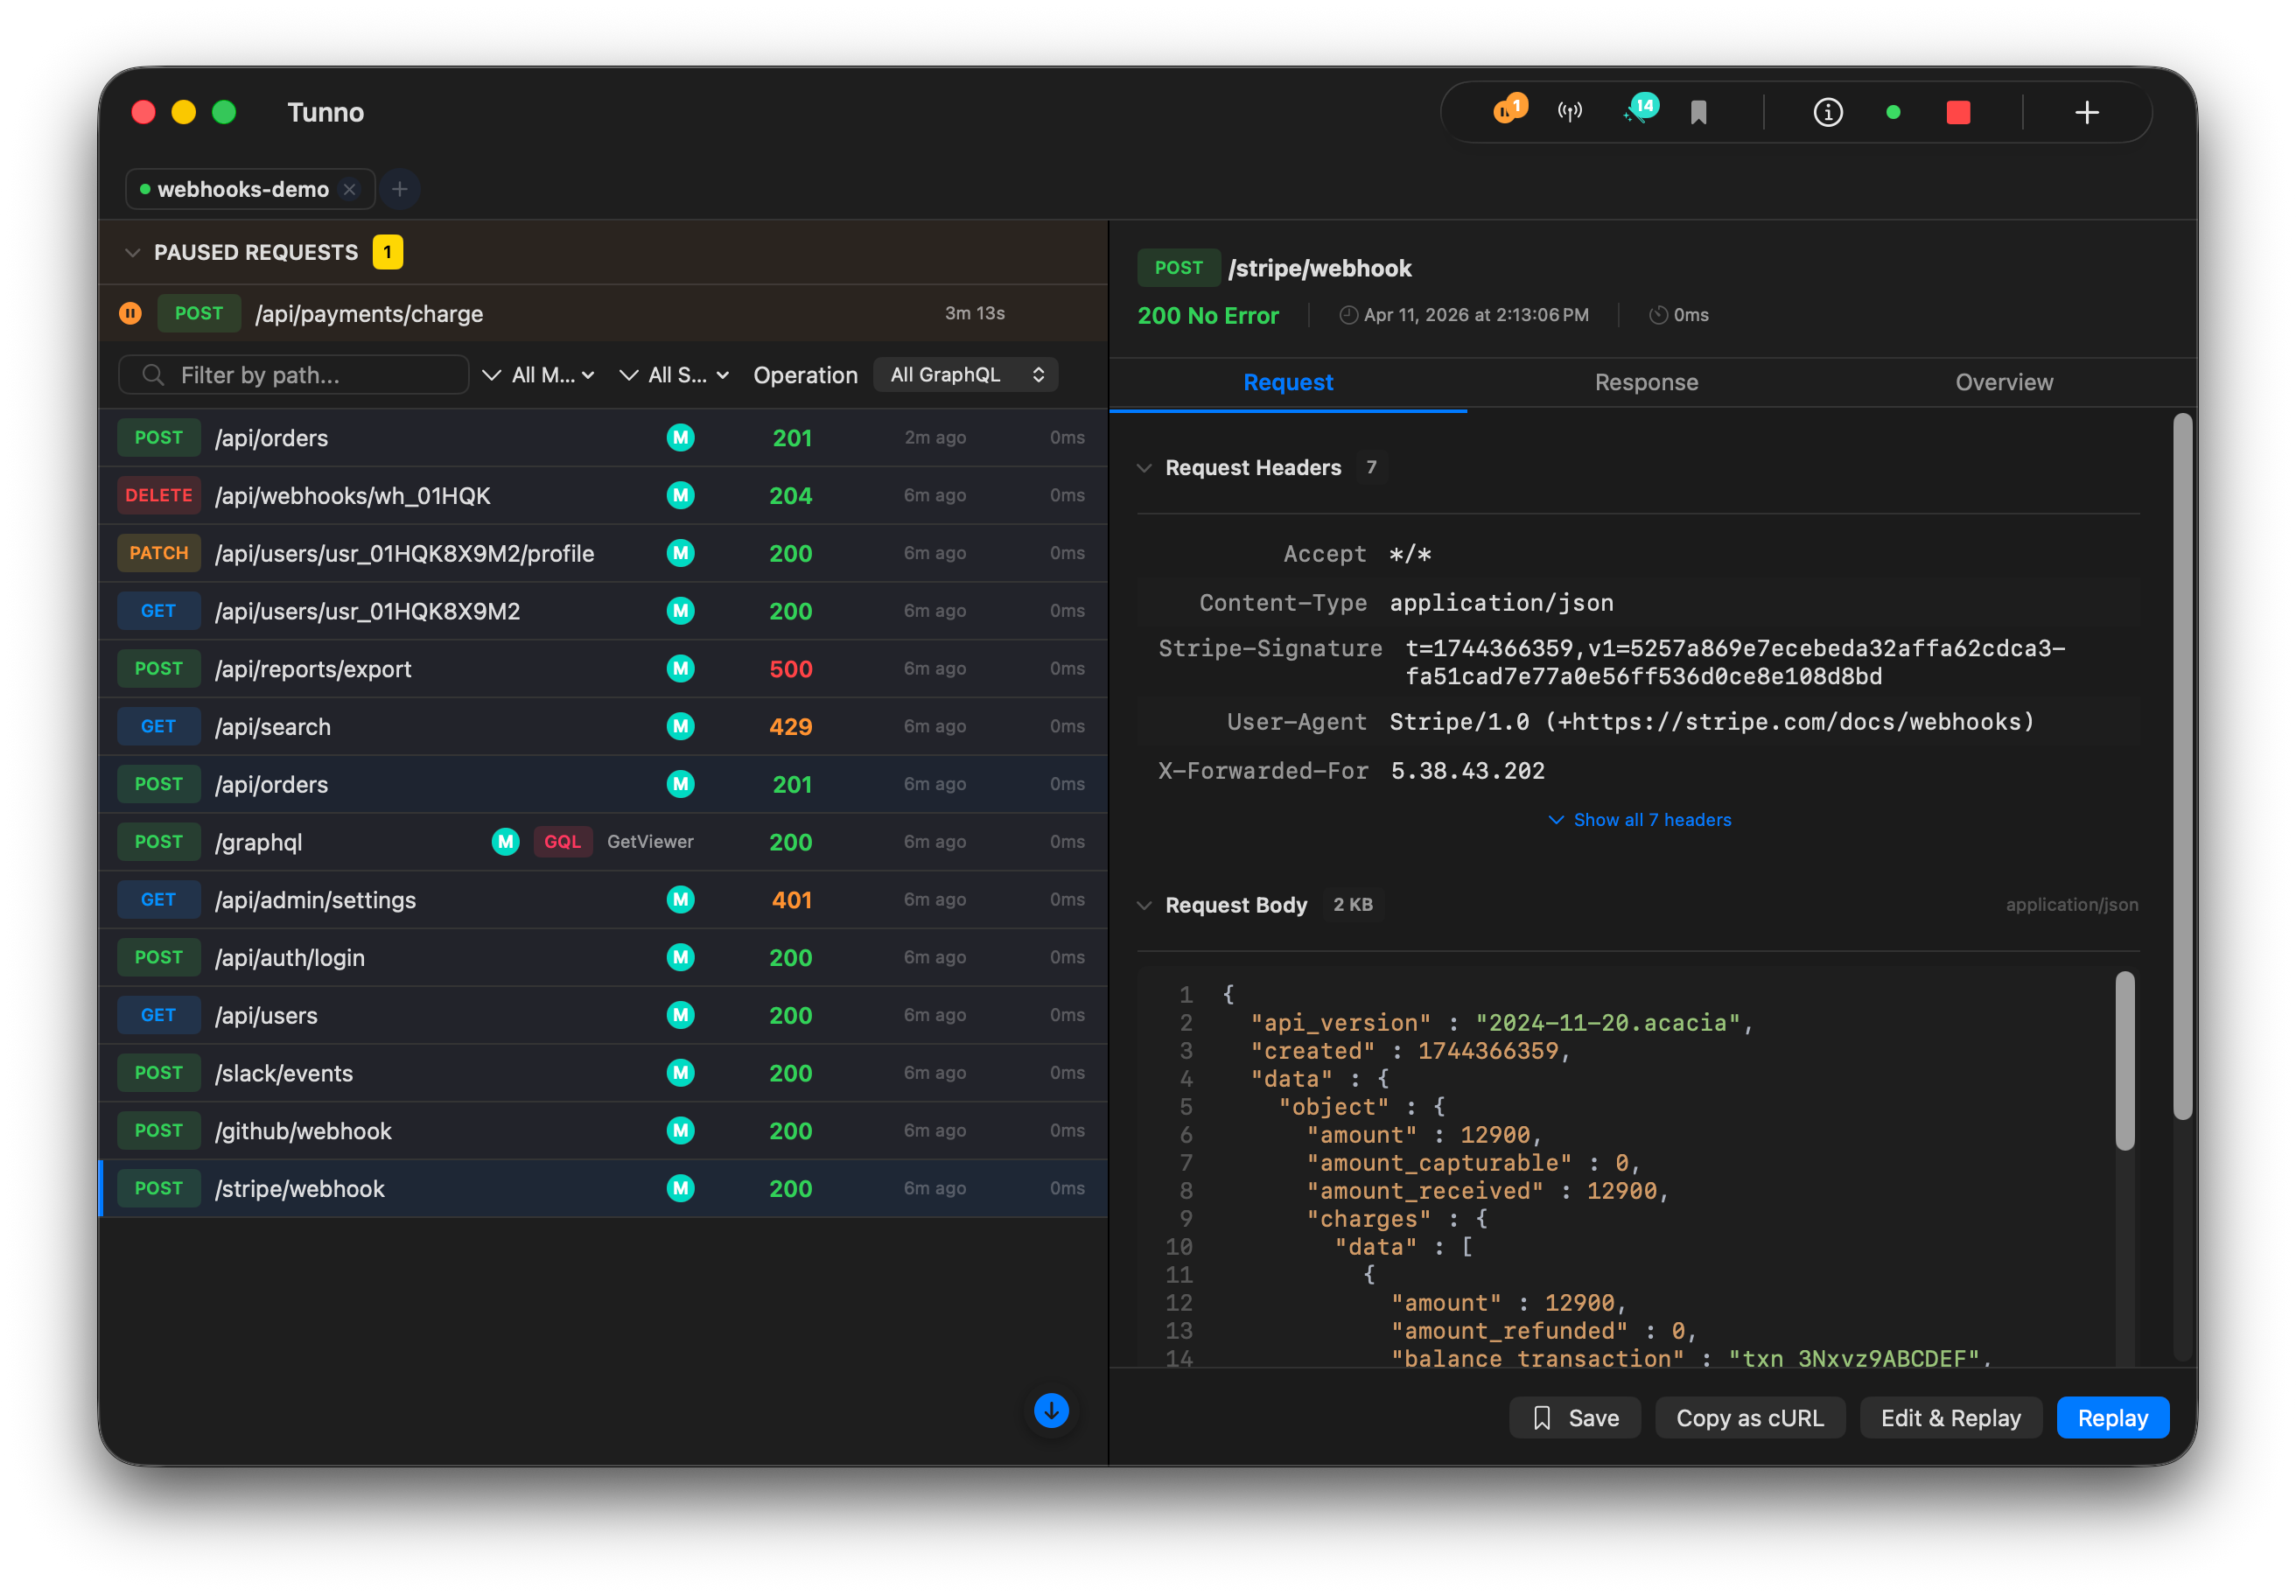
Task: Switch to the Overview tab
Action: click(2004, 382)
